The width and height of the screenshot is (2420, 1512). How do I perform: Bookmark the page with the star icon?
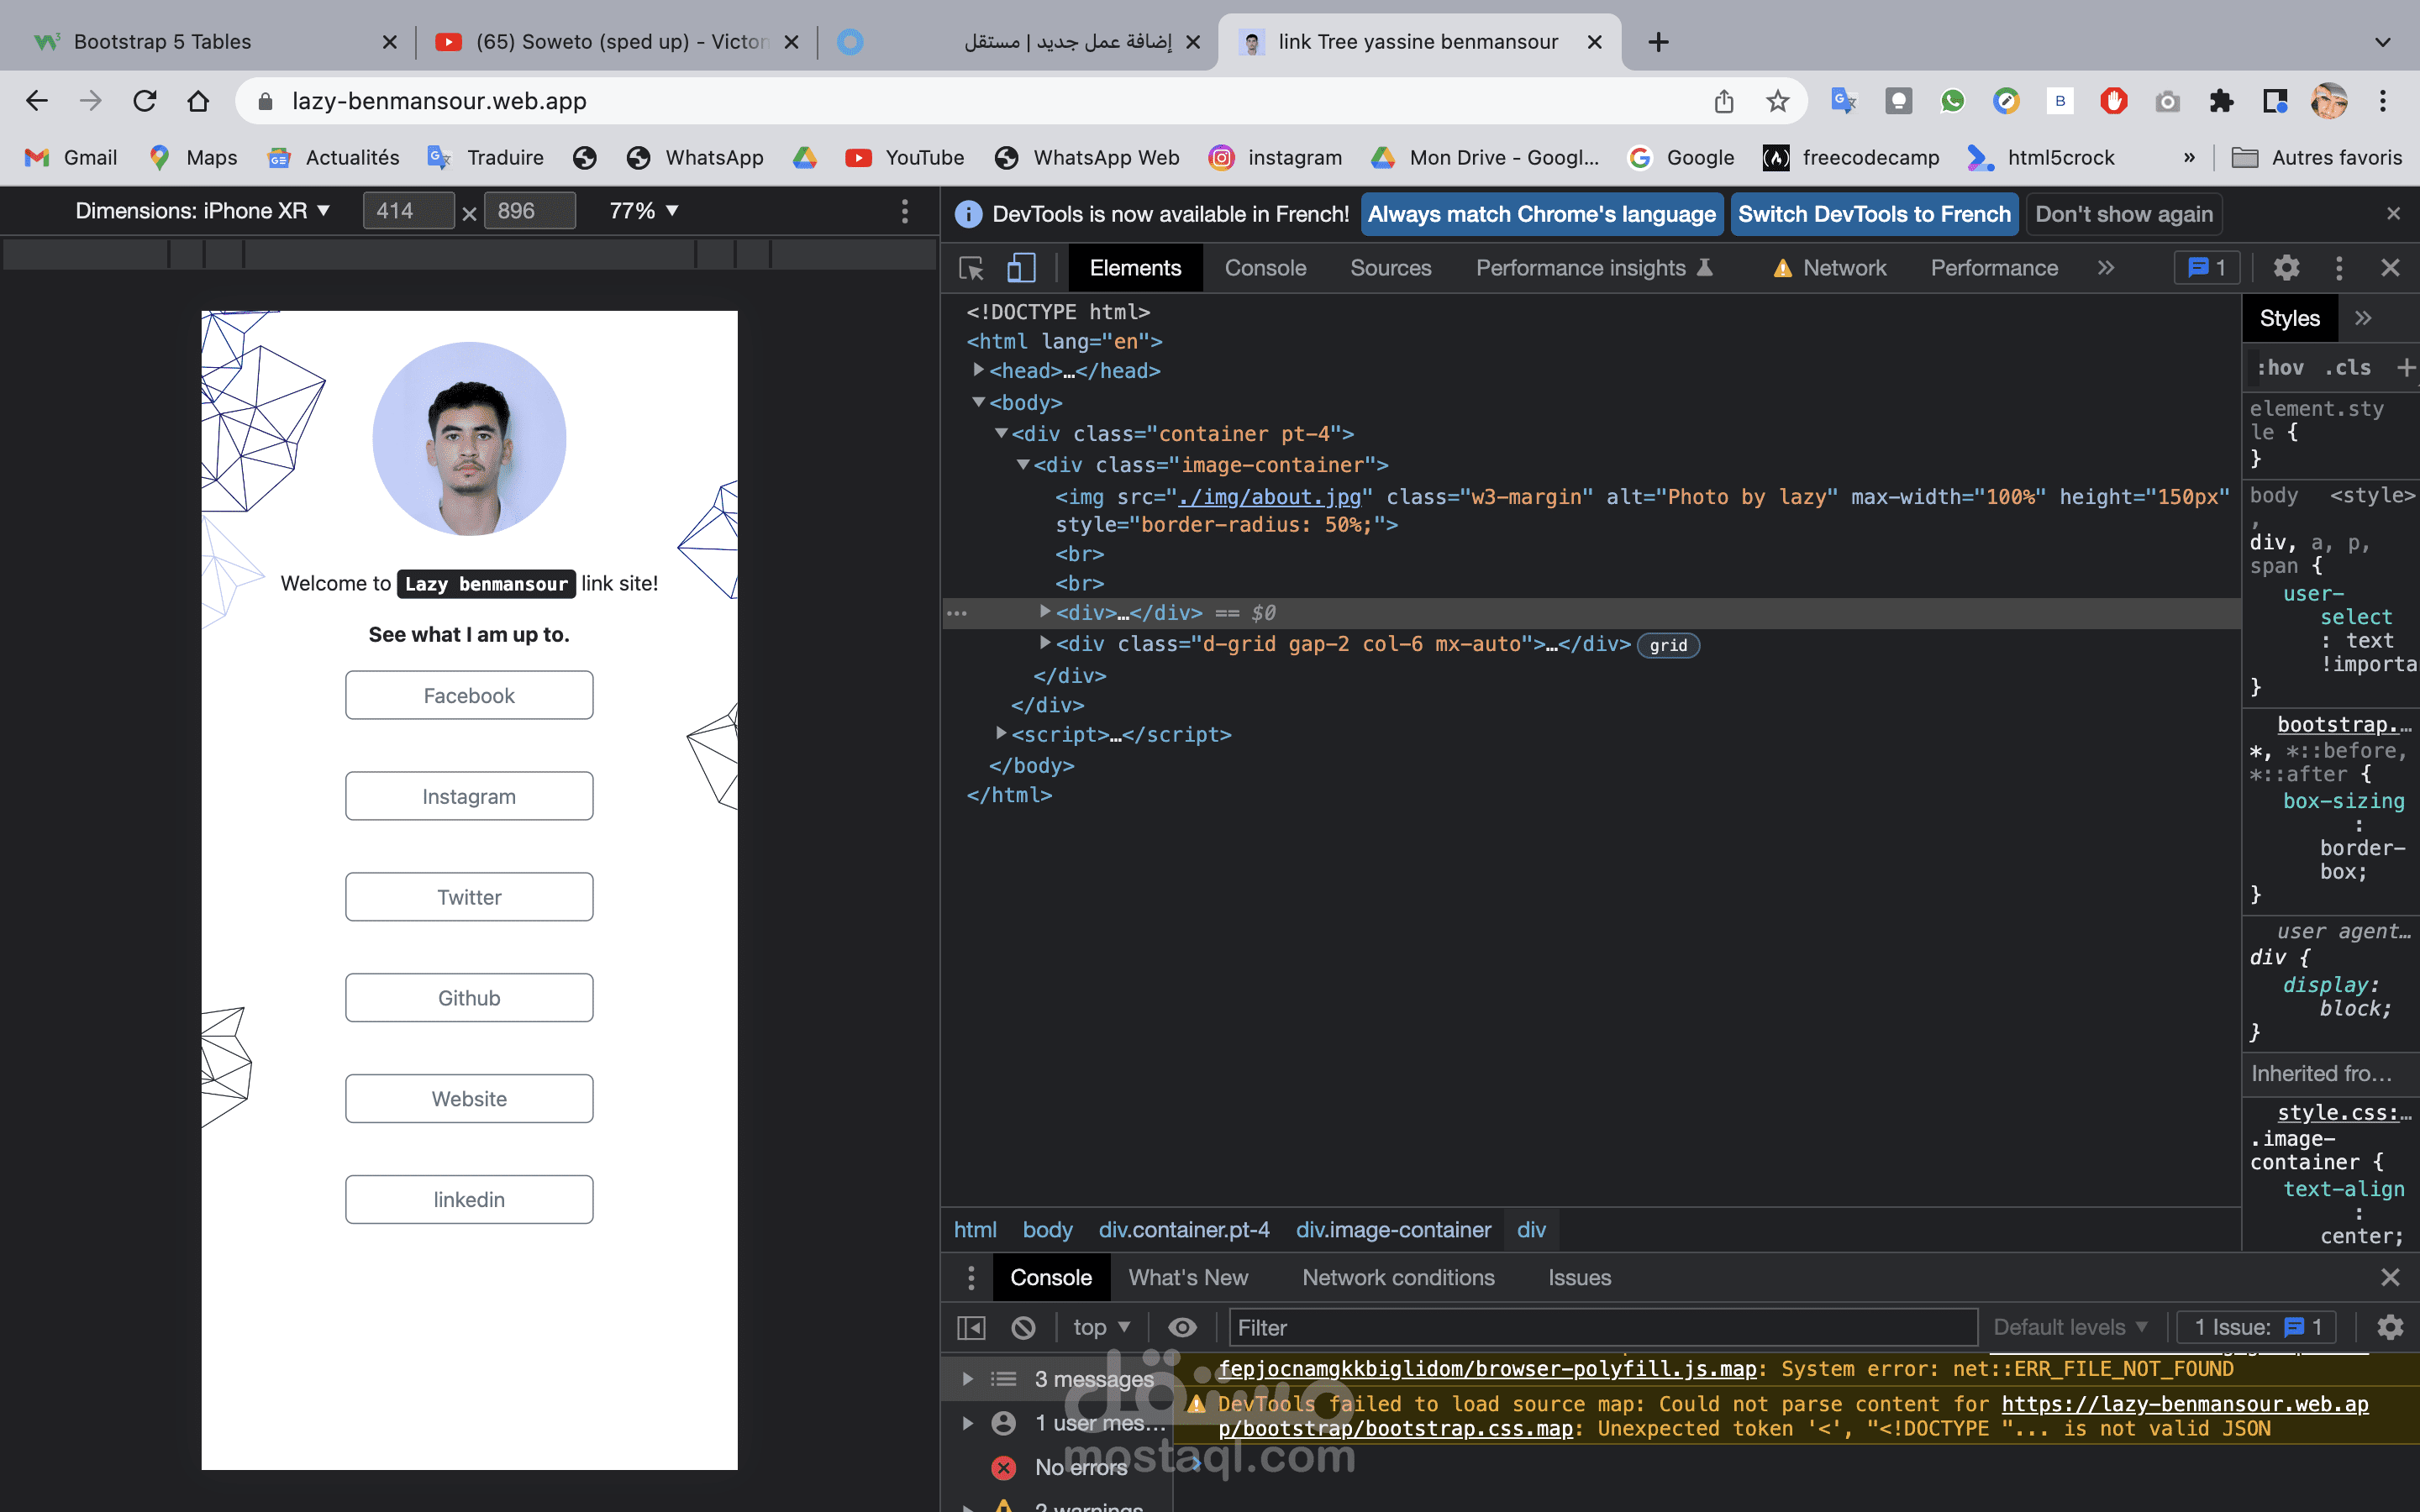pos(1777,101)
